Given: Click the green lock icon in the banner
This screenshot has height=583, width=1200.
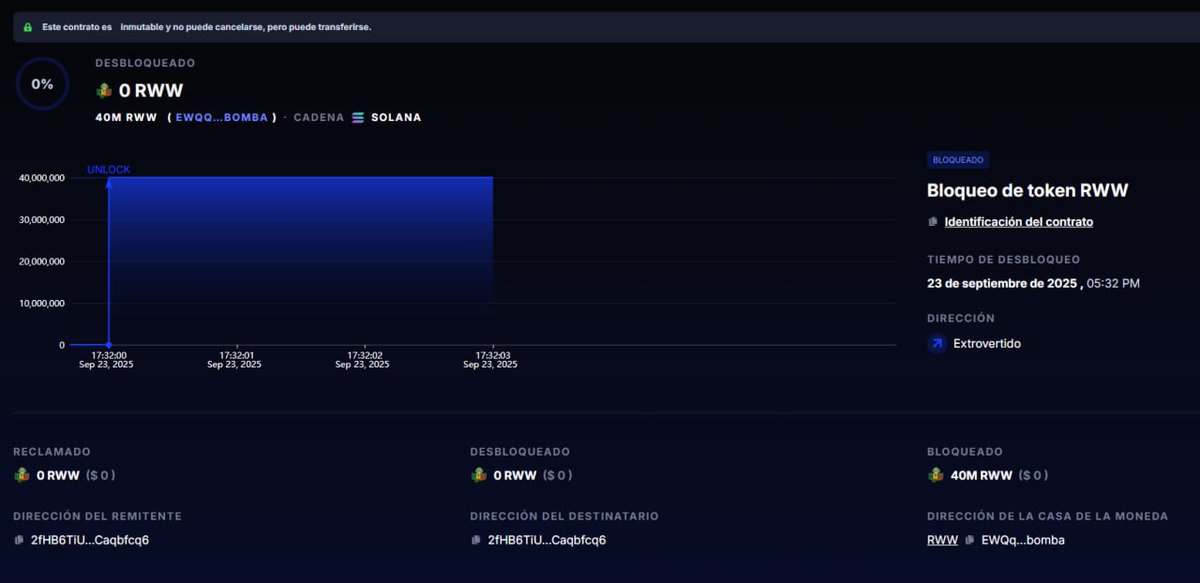Looking at the screenshot, I should coord(28,26).
